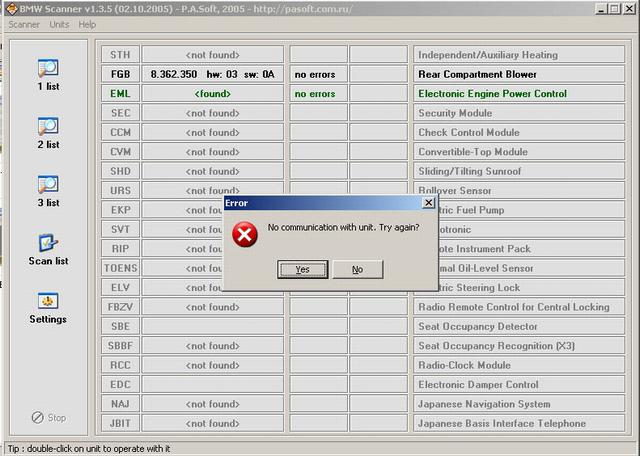Click Yes to retry communication
Screen dimensions: 640x456
click(x=302, y=269)
